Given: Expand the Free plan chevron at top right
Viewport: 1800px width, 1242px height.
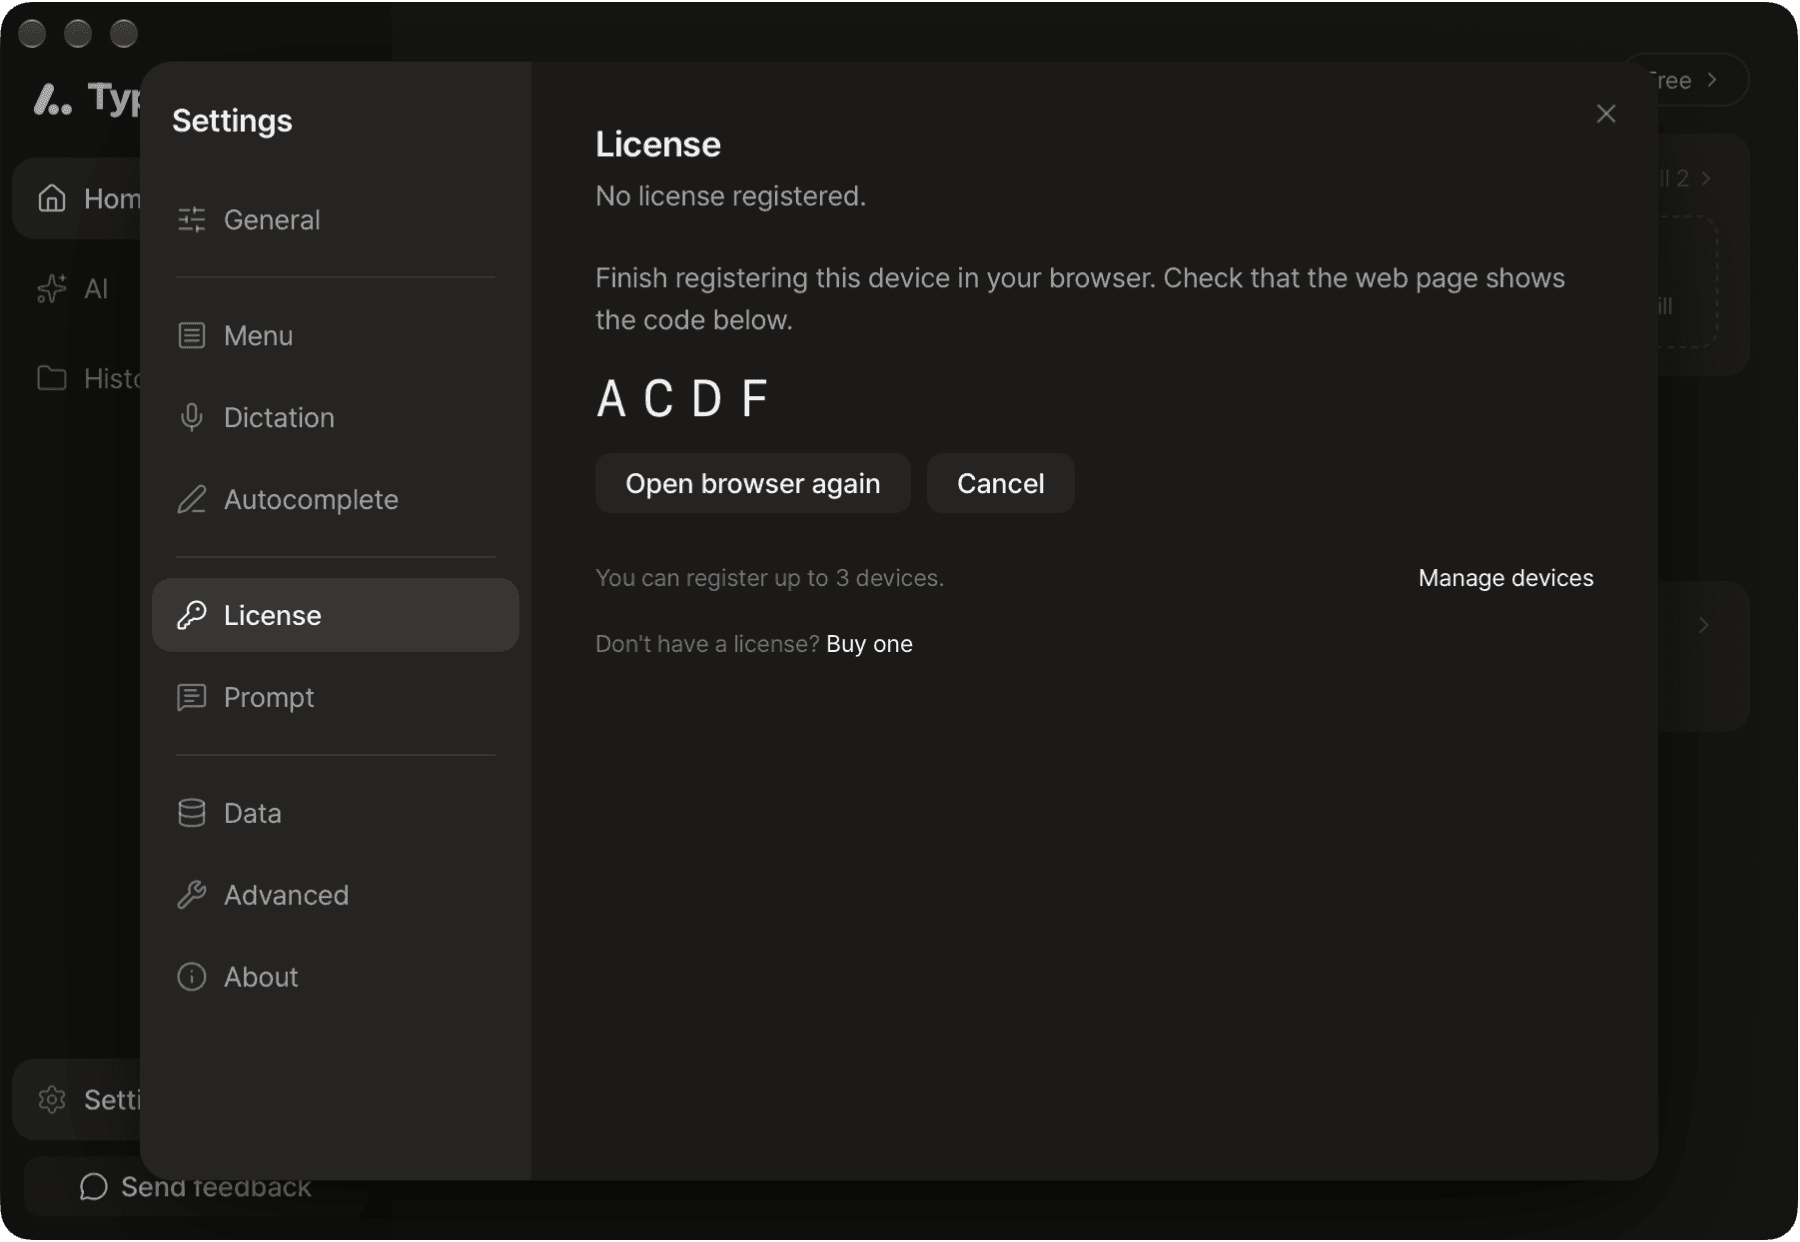Looking at the screenshot, I should pos(1712,80).
